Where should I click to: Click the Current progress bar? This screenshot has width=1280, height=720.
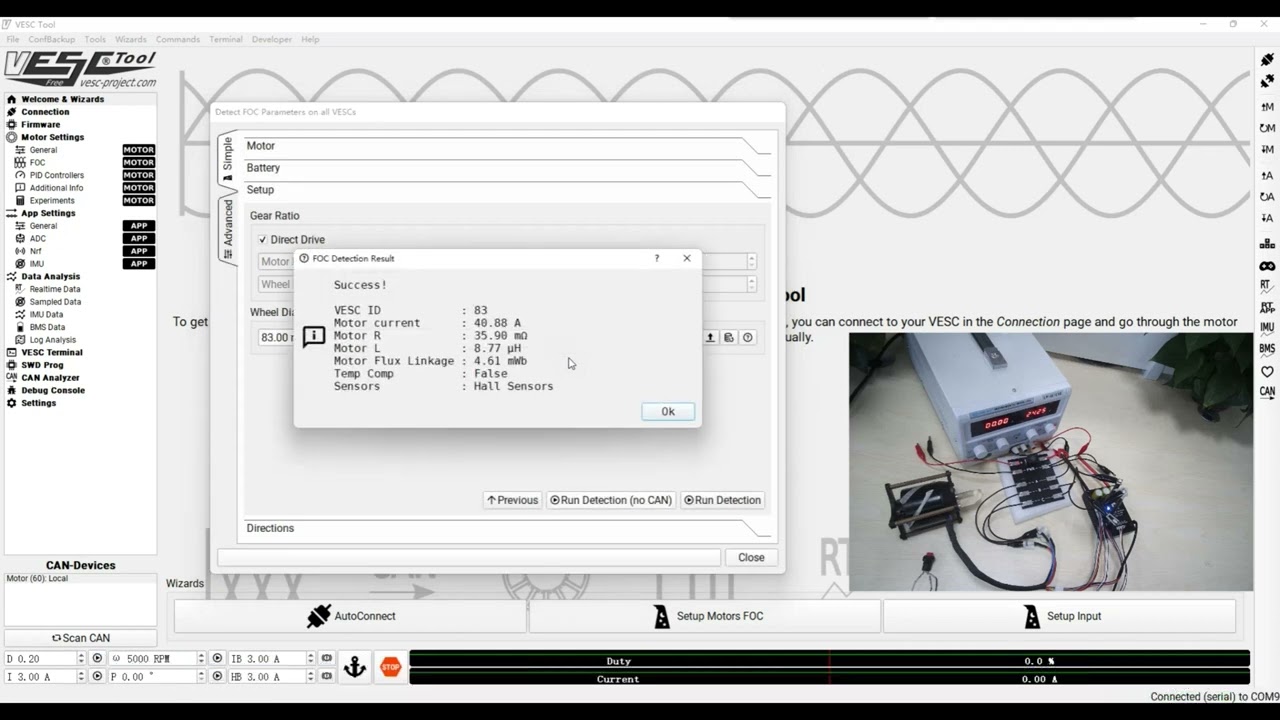[830, 678]
